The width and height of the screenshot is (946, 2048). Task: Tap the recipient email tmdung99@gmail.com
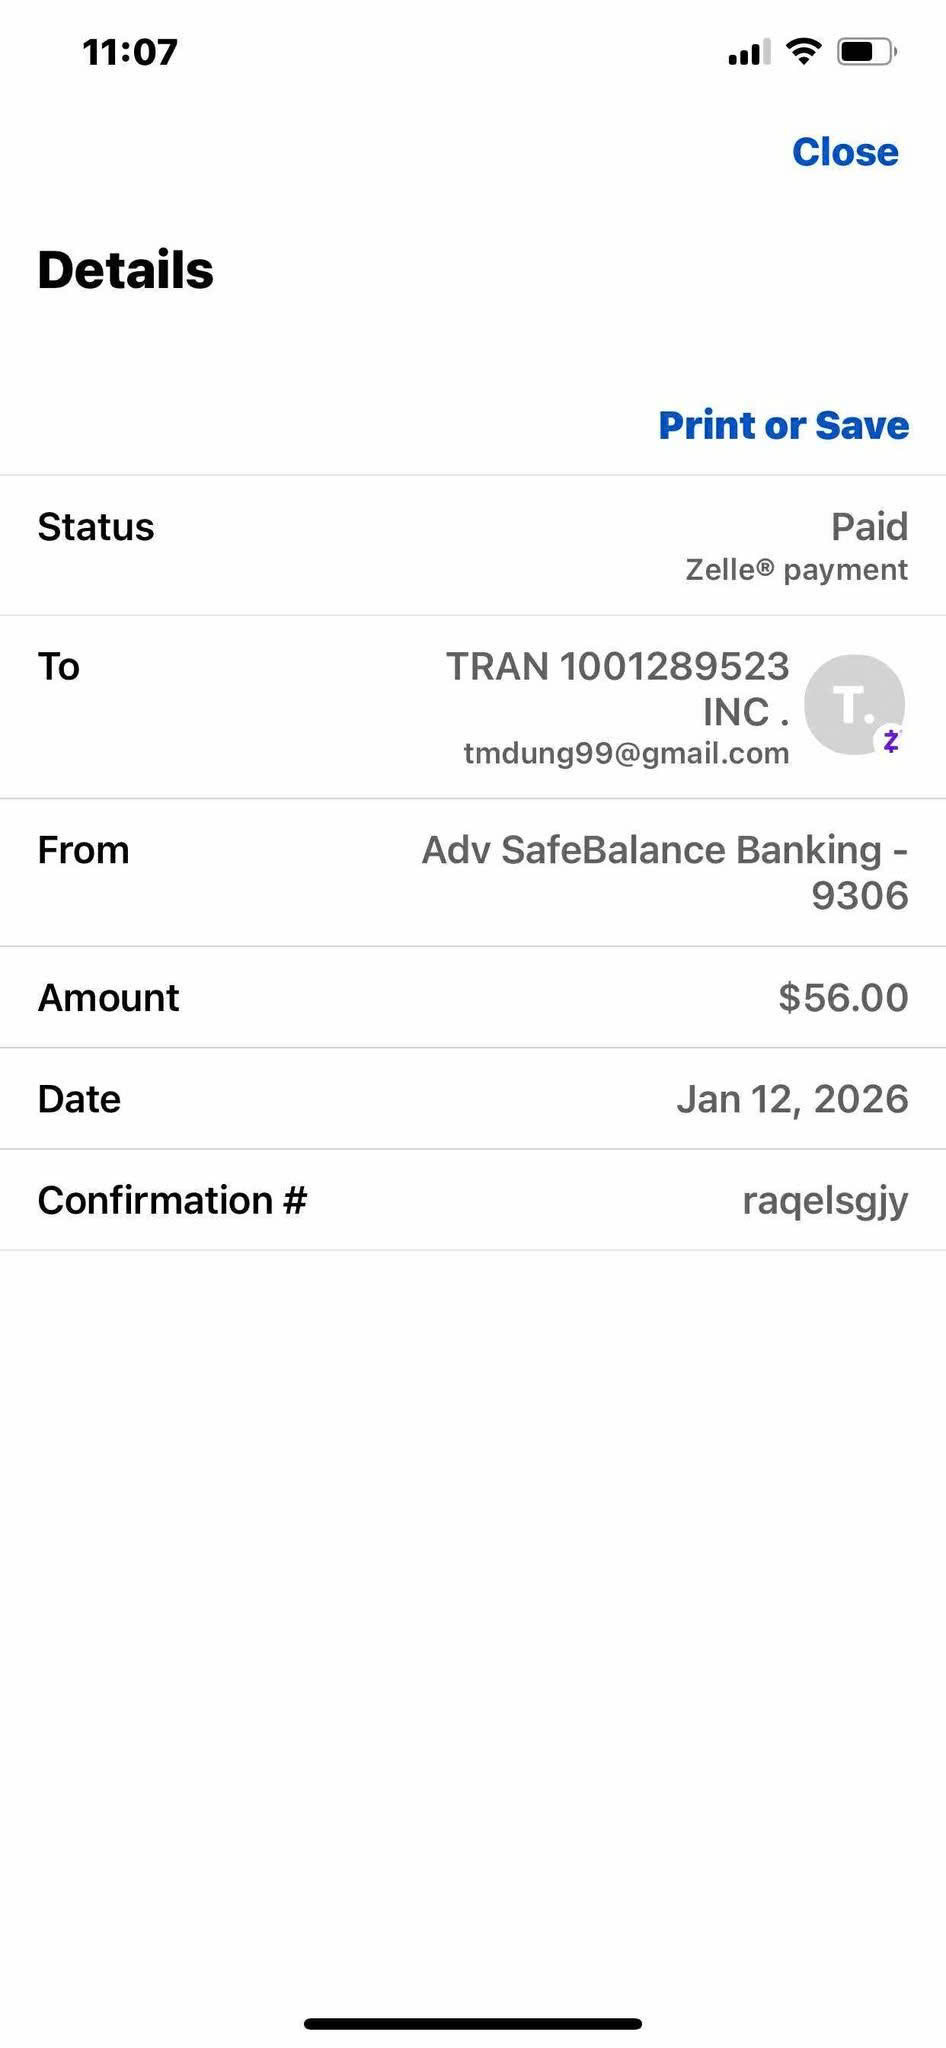pyautogui.click(x=626, y=753)
